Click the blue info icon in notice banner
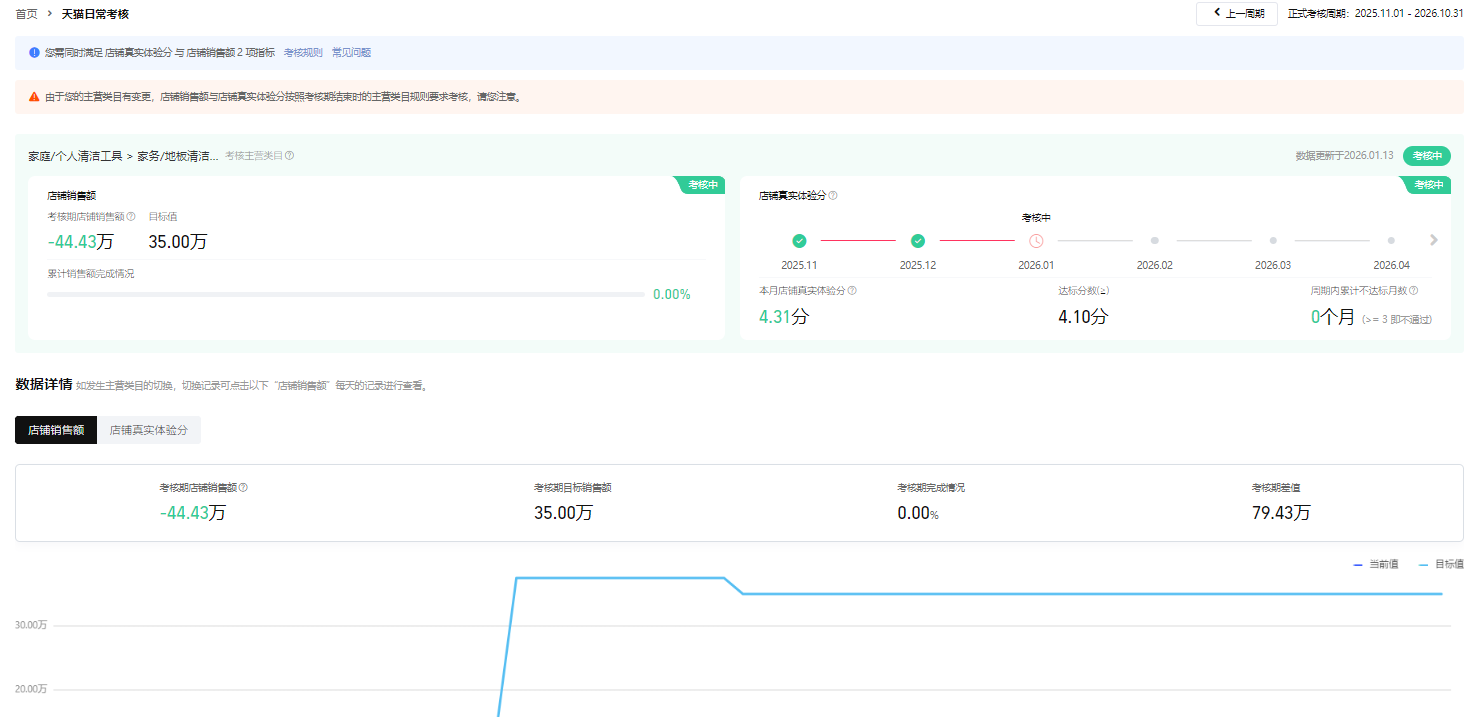This screenshot has width=1471, height=717. pyautogui.click(x=35, y=52)
